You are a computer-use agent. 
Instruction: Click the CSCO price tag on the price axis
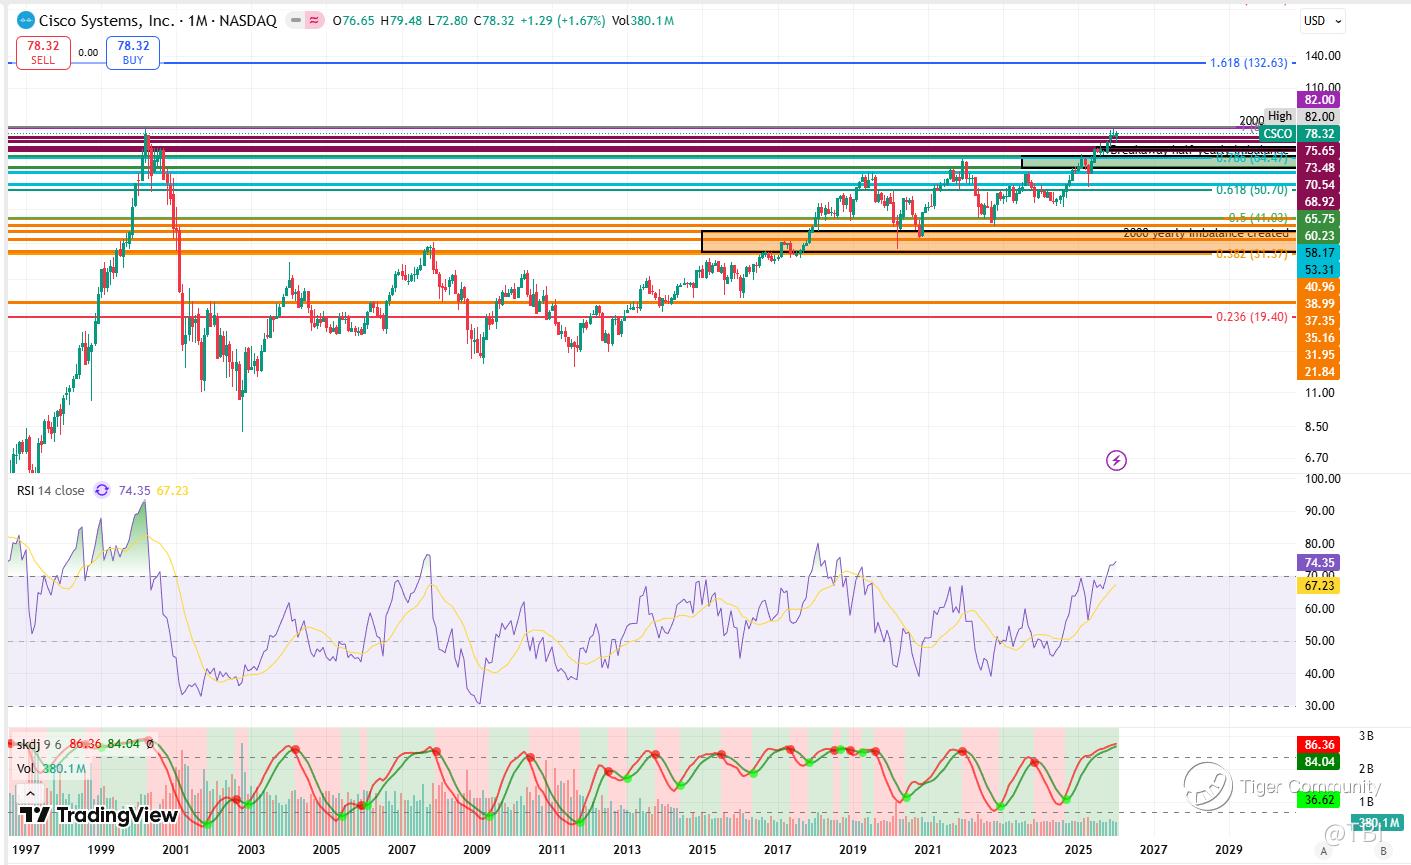click(1278, 134)
